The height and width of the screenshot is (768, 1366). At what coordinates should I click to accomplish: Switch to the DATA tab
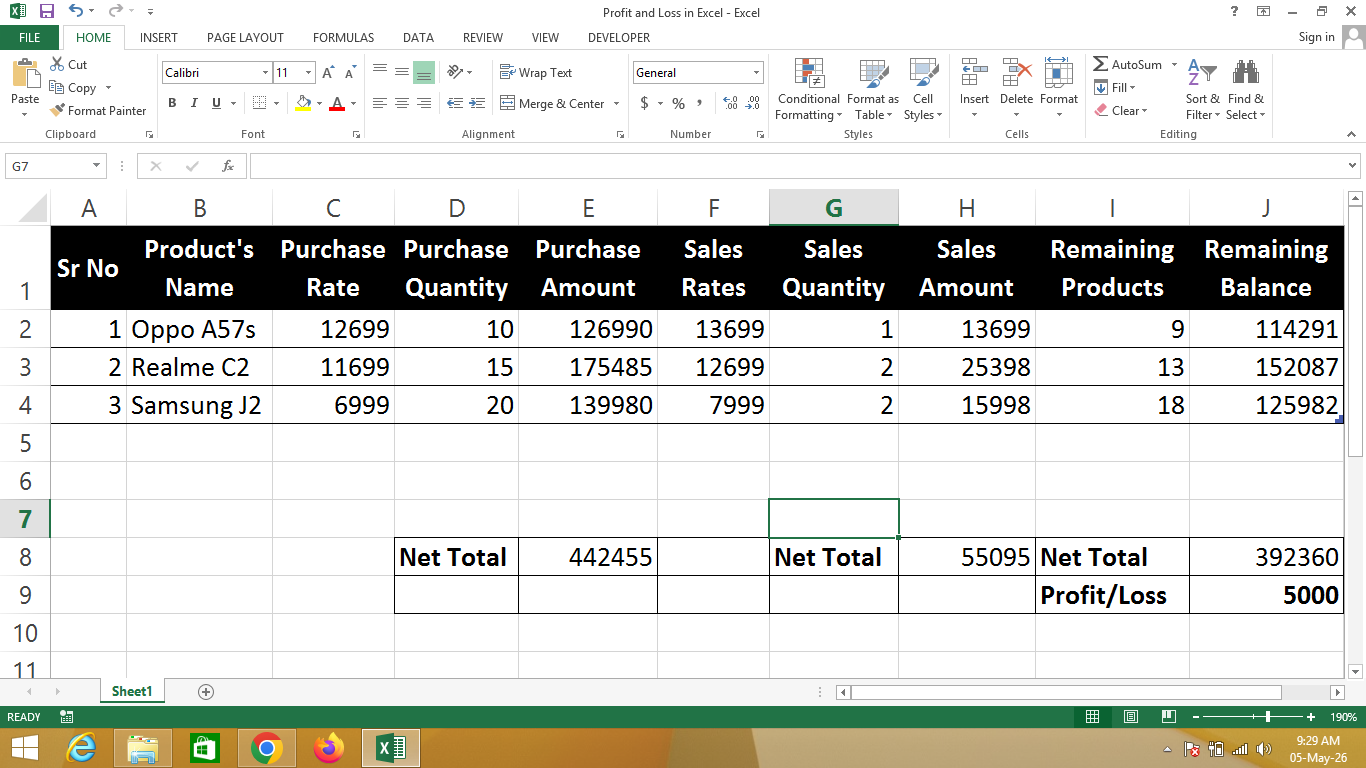[418, 37]
